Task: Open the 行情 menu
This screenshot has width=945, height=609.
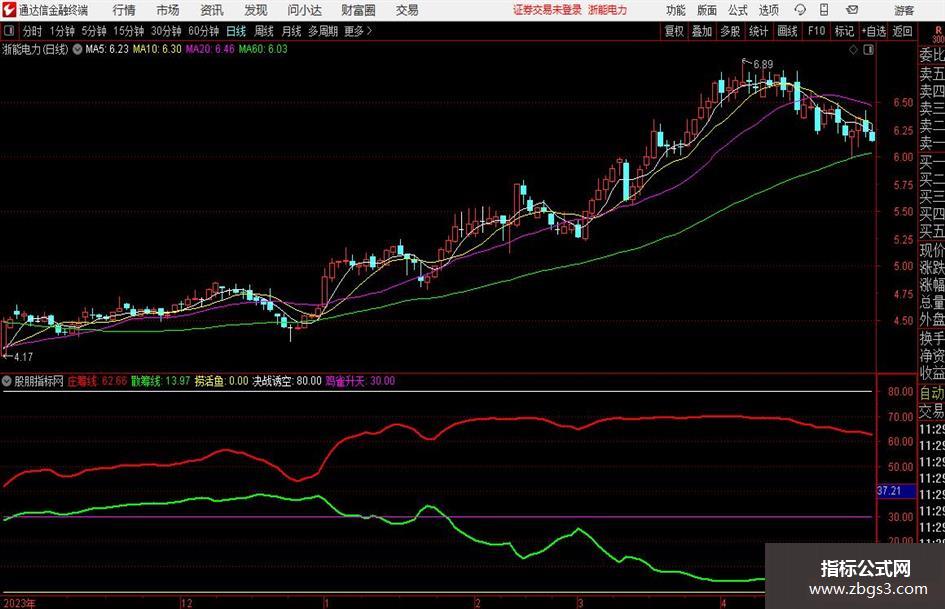Action: (124, 10)
